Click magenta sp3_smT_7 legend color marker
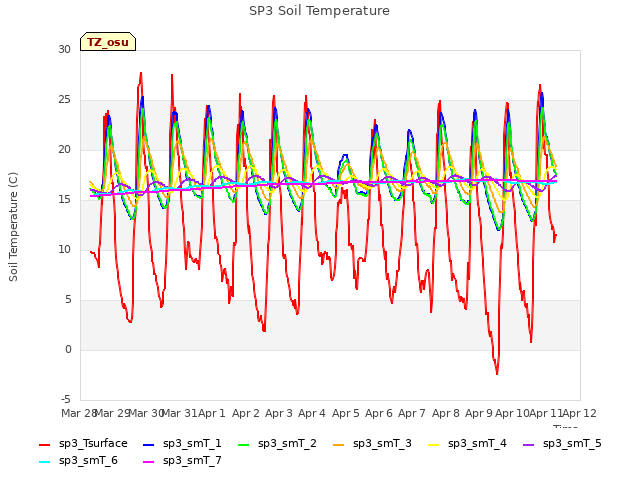 click(149, 462)
